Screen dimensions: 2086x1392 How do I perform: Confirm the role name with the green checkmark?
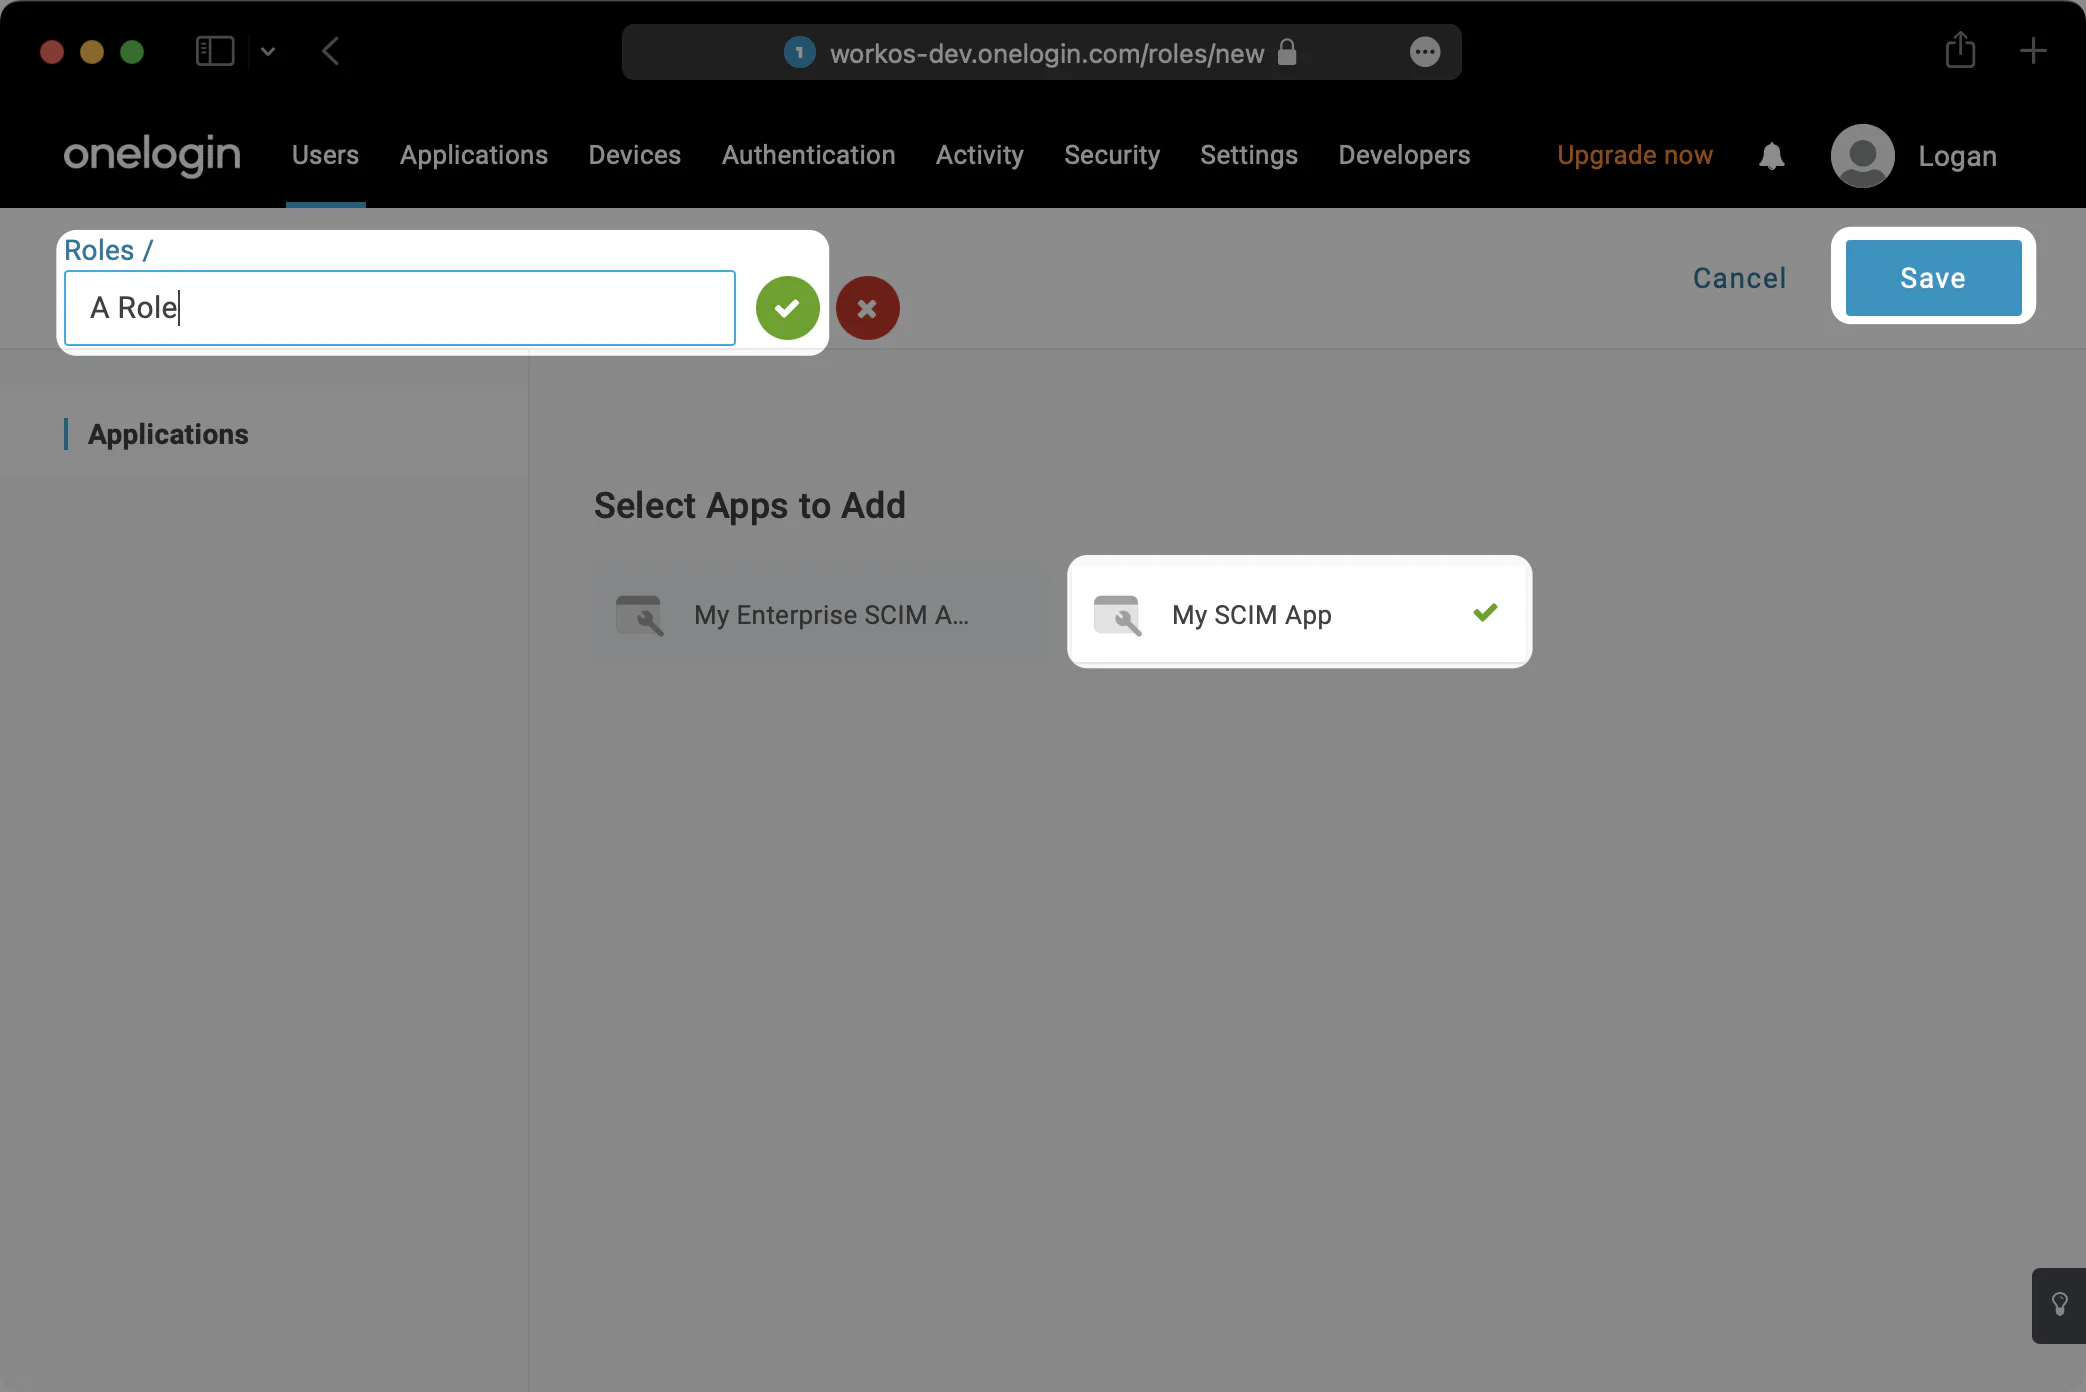(x=787, y=308)
